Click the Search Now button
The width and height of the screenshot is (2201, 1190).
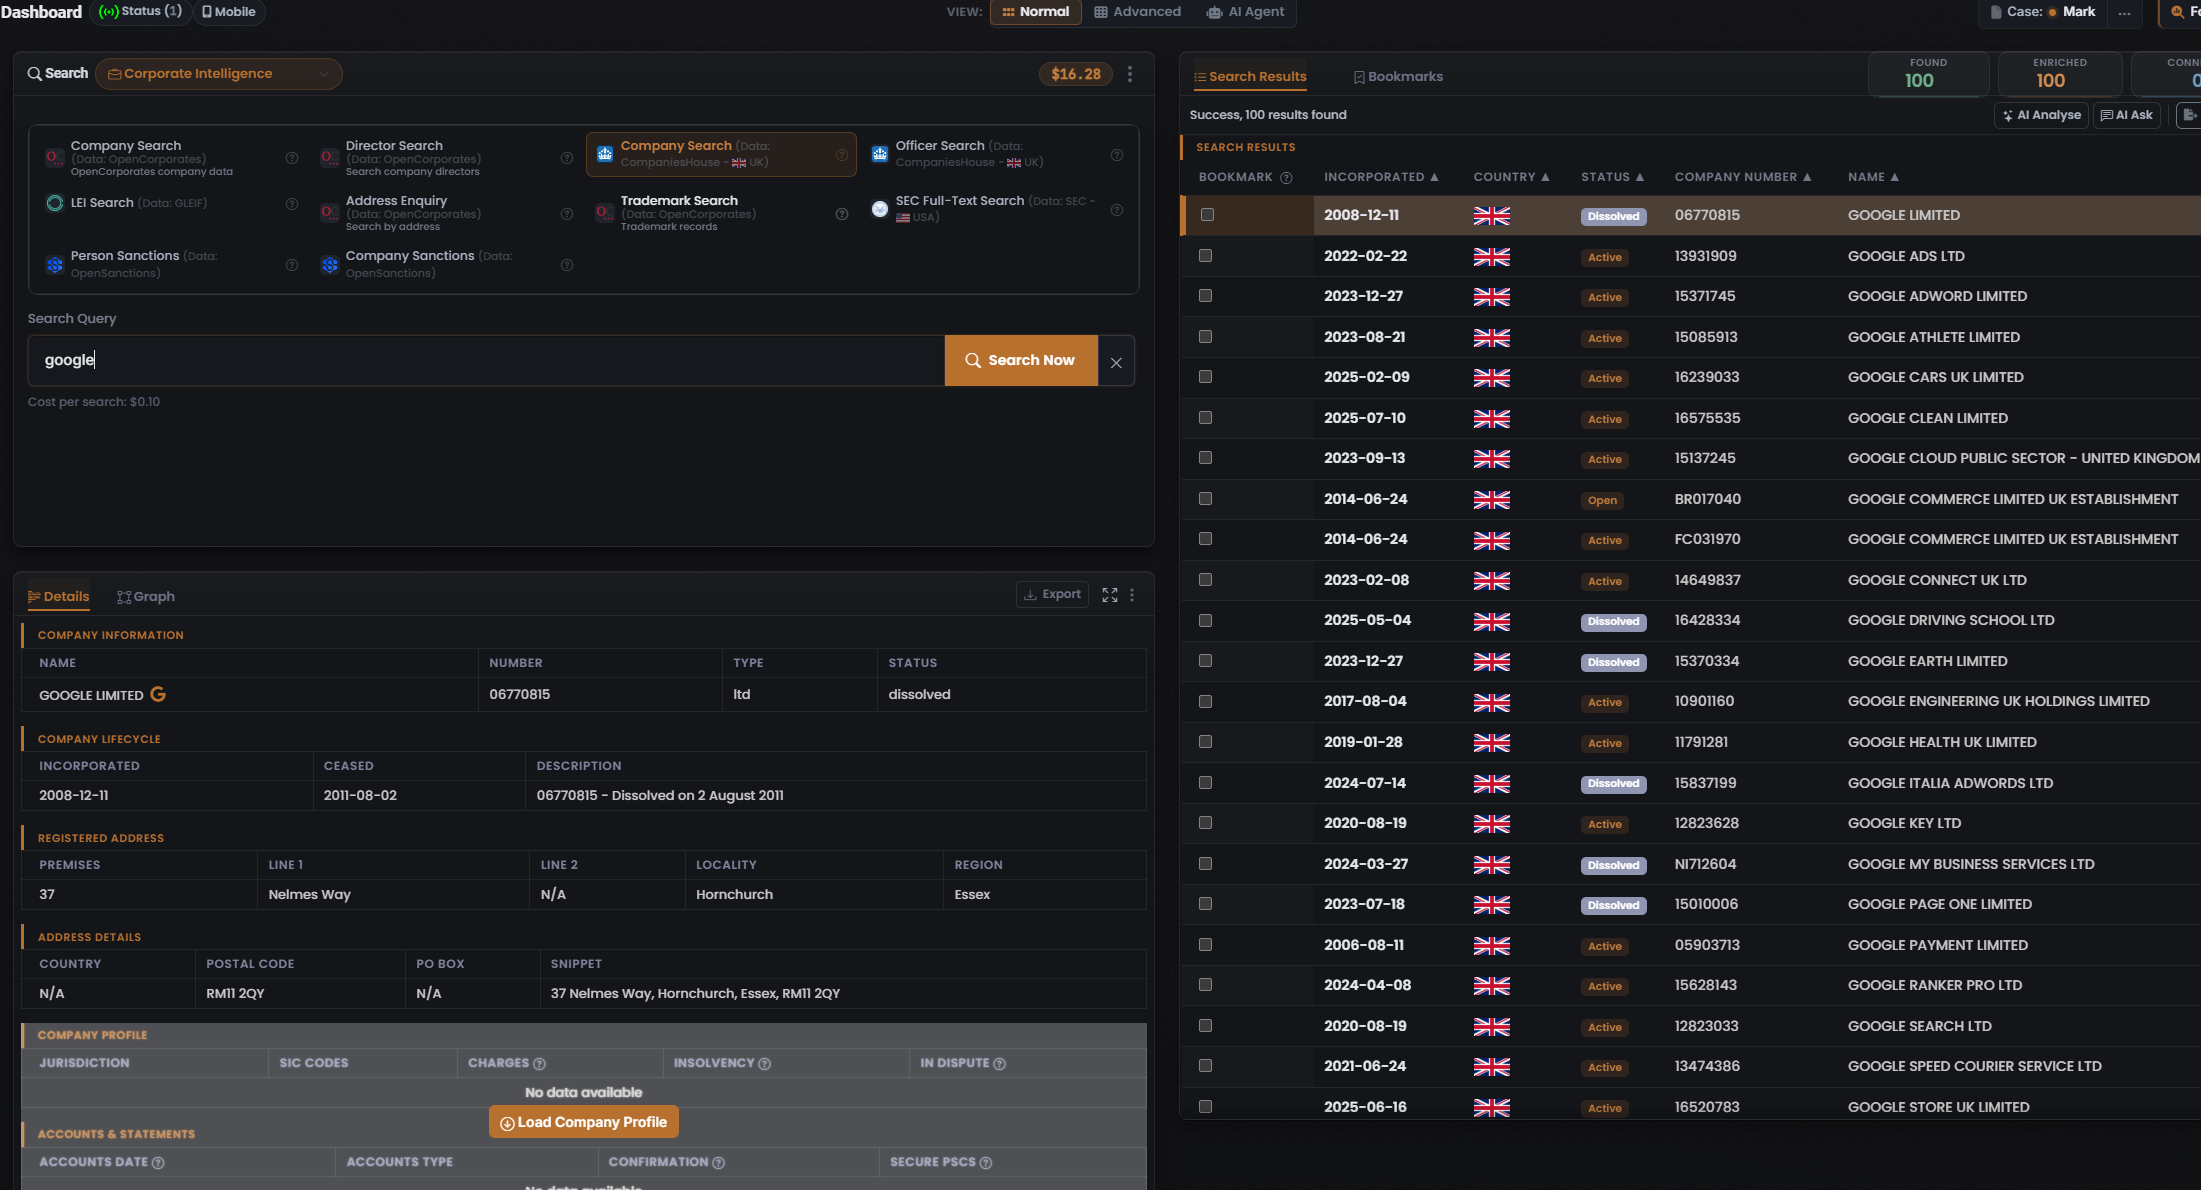[x=1021, y=361]
